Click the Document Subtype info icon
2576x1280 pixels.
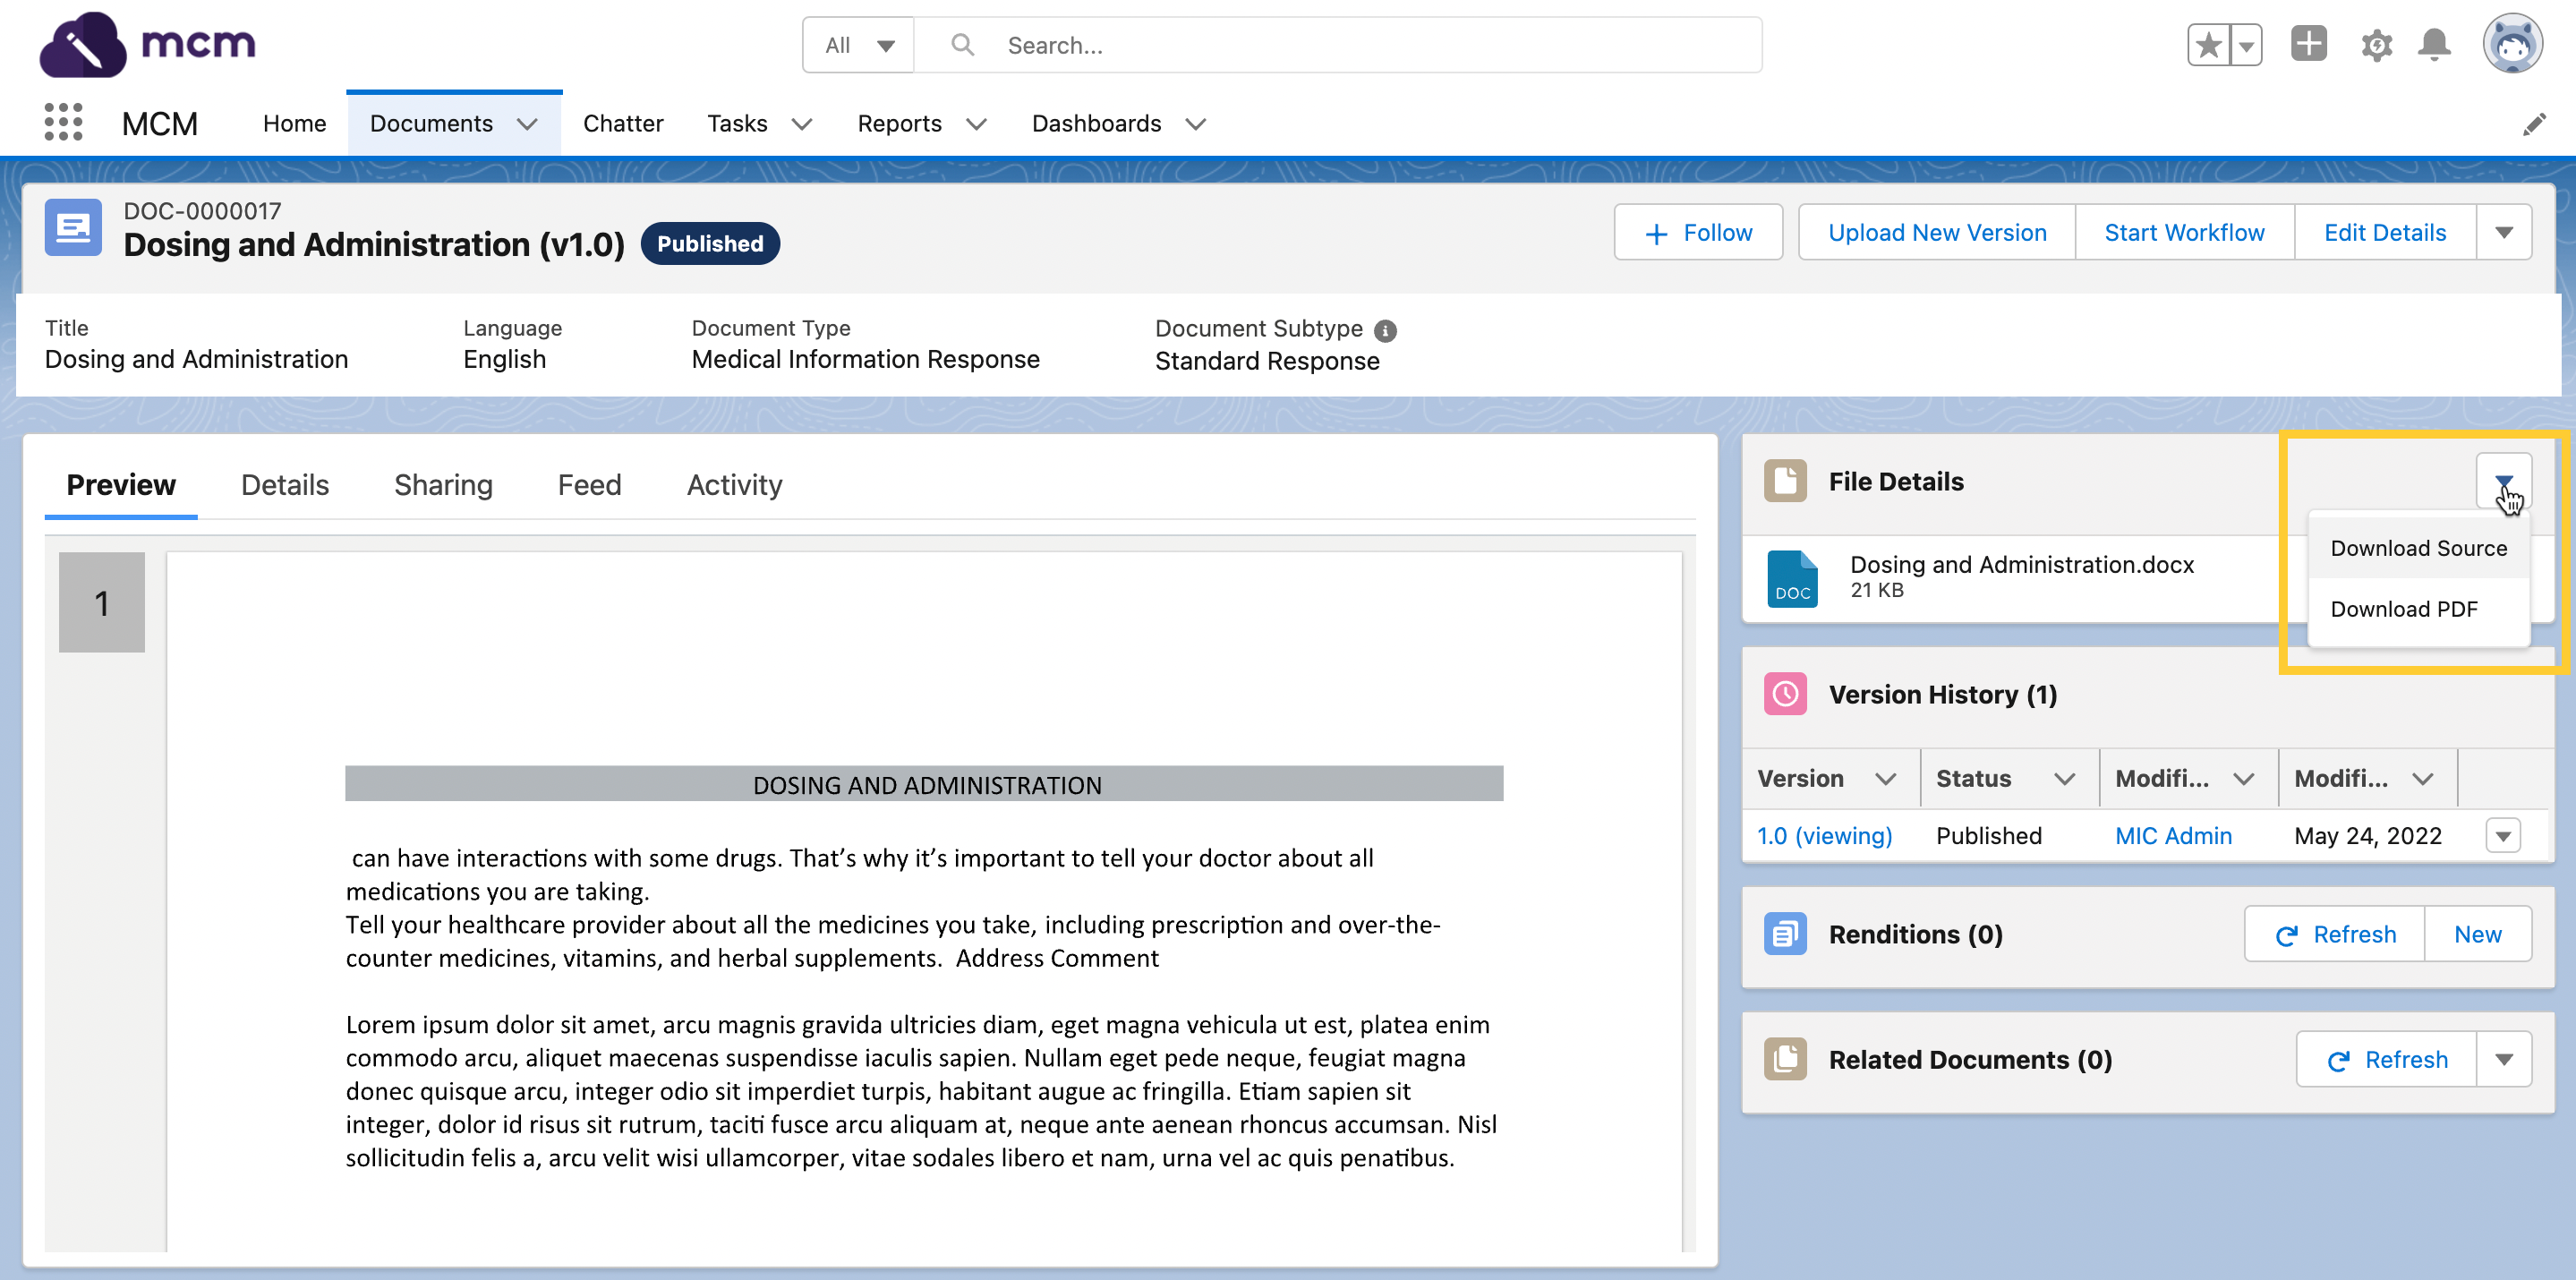(1385, 330)
